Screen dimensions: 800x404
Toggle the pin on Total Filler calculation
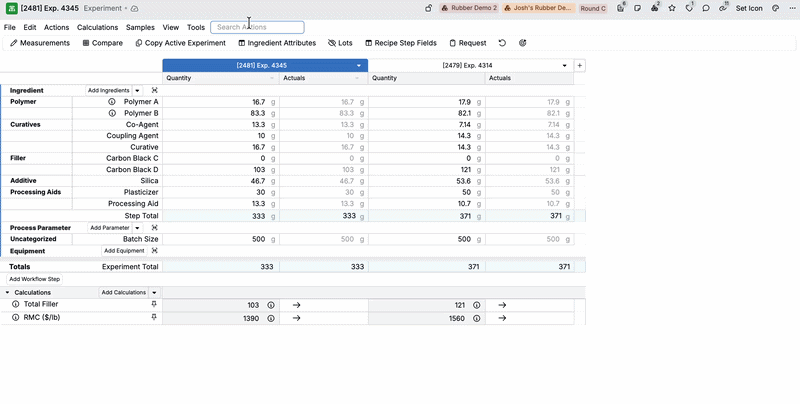click(154, 304)
